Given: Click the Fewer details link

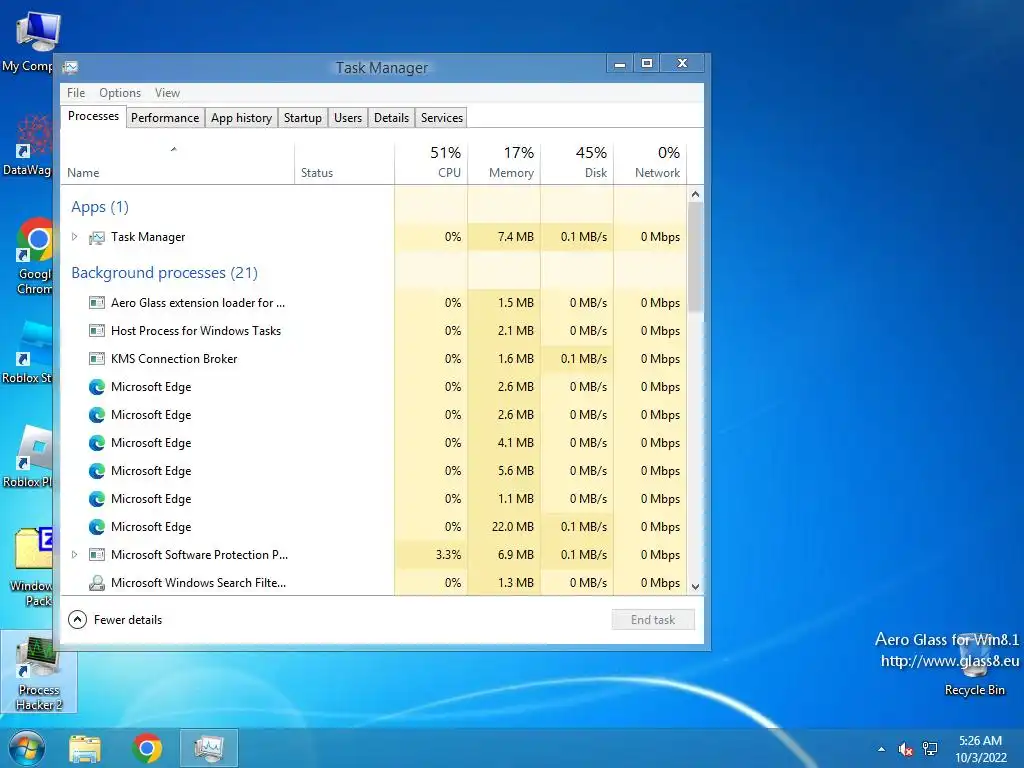Looking at the screenshot, I should 128,620.
